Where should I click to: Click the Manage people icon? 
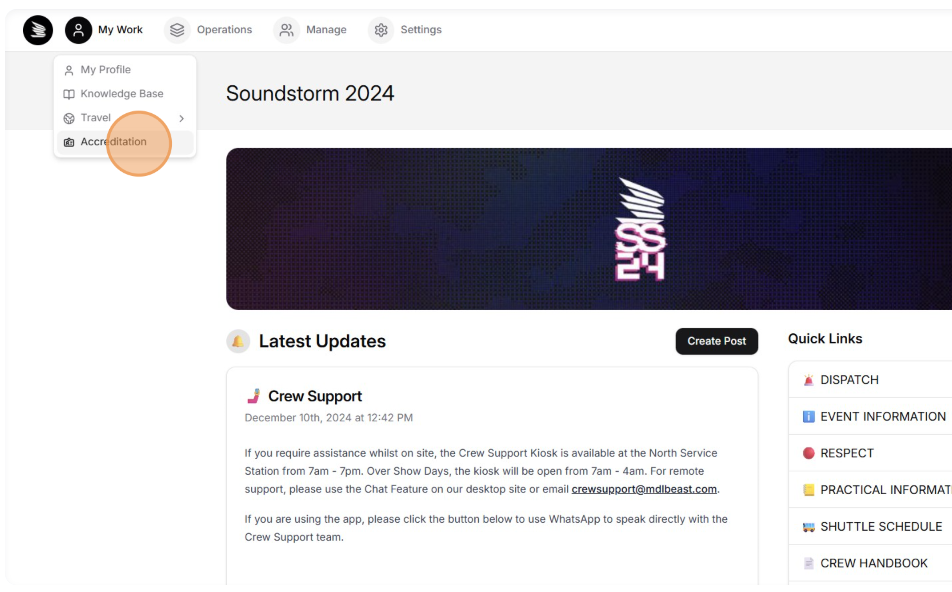[286, 30]
